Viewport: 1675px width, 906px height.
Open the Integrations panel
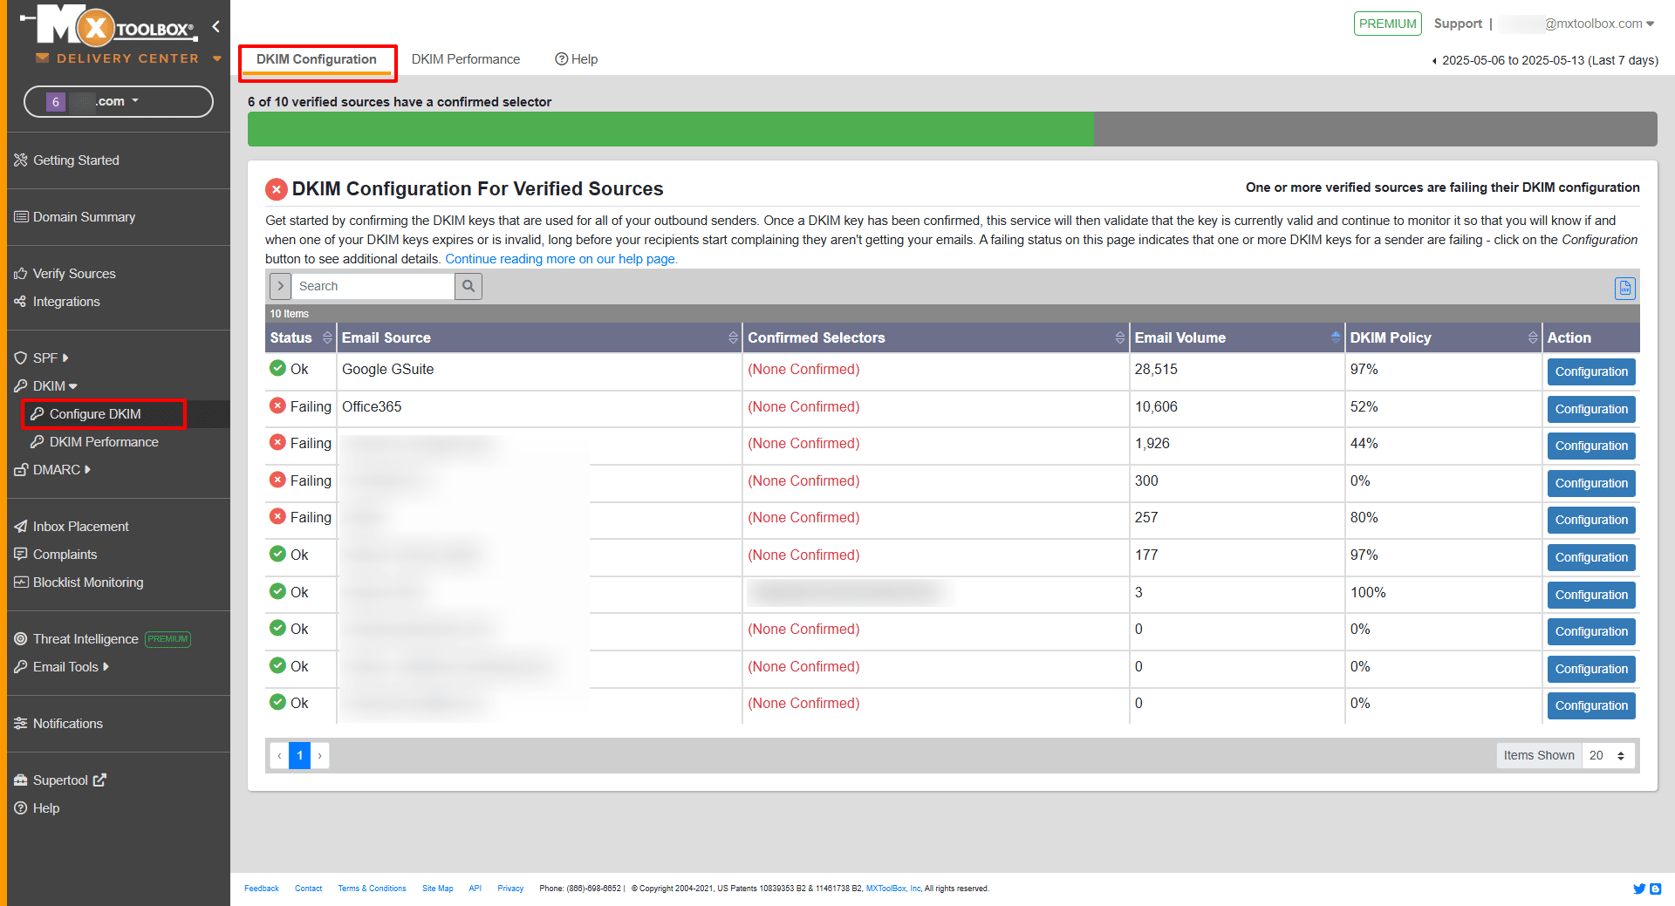tap(66, 301)
